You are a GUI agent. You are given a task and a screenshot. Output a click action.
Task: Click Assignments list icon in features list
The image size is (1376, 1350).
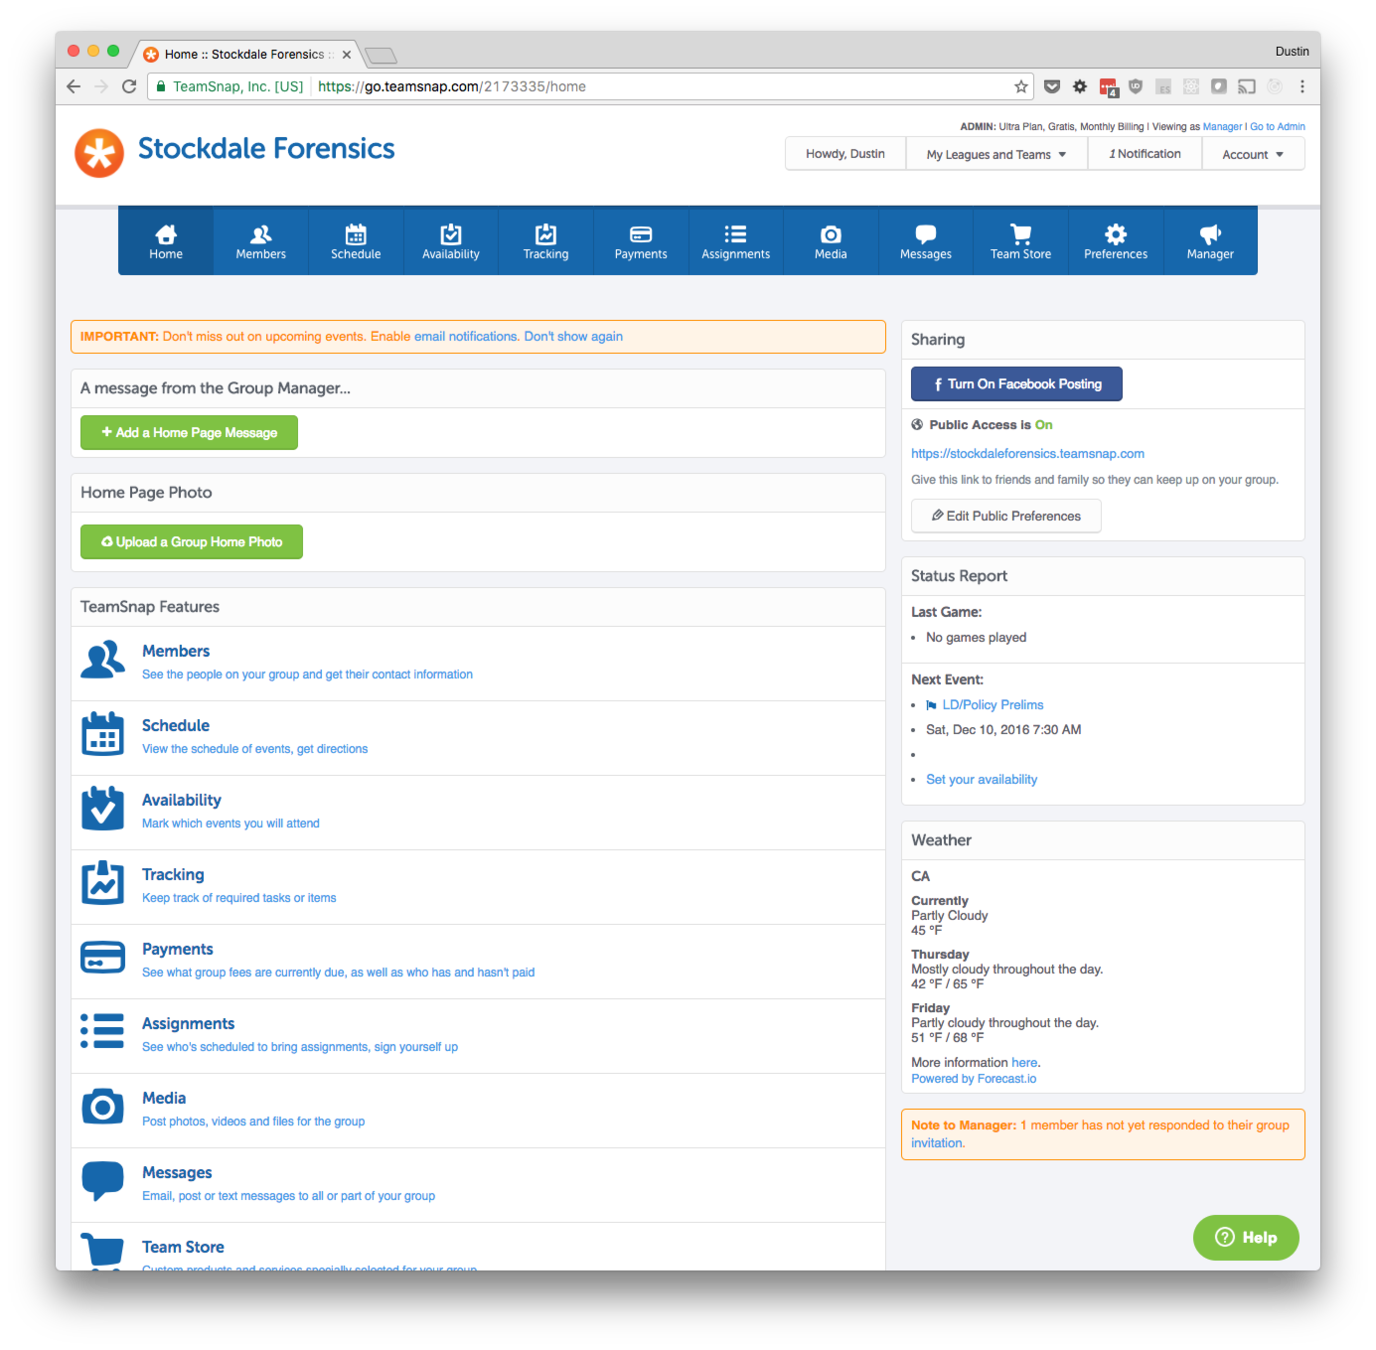point(102,1031)
